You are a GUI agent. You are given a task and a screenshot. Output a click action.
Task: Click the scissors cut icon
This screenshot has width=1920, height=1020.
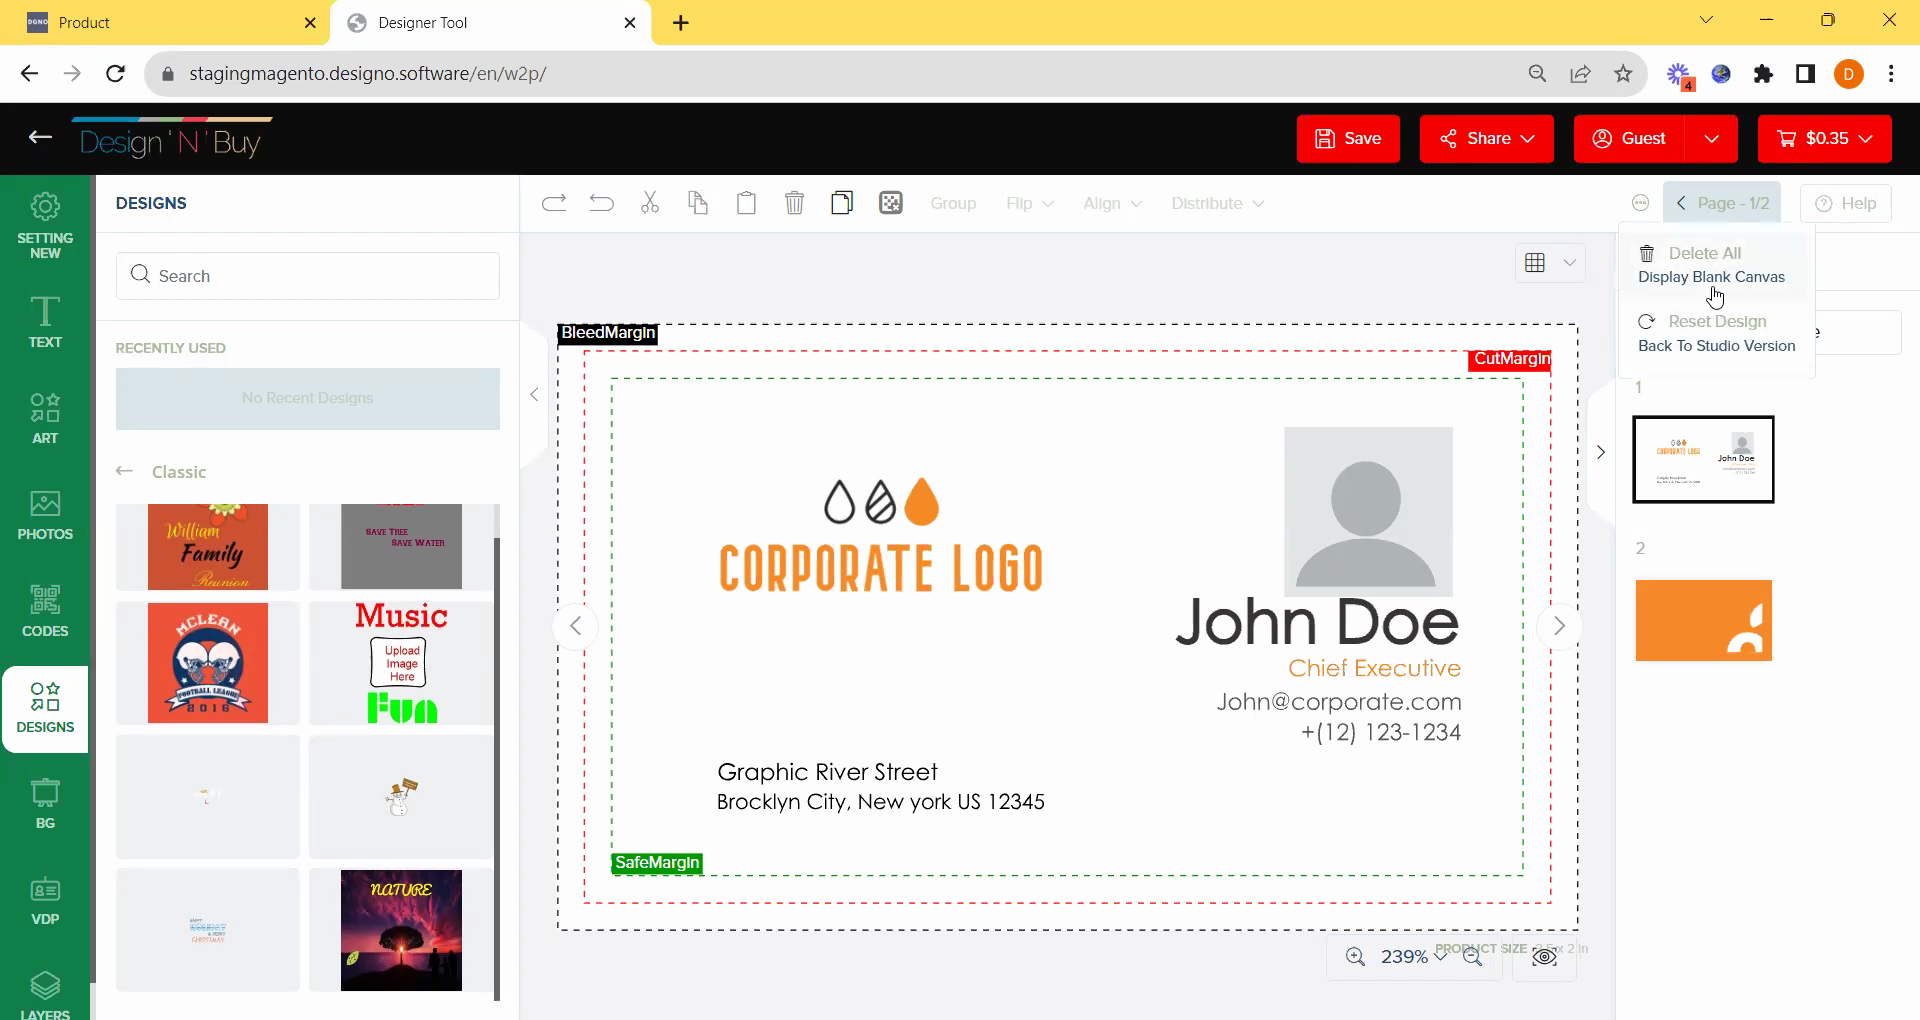(x=650, y=203)
